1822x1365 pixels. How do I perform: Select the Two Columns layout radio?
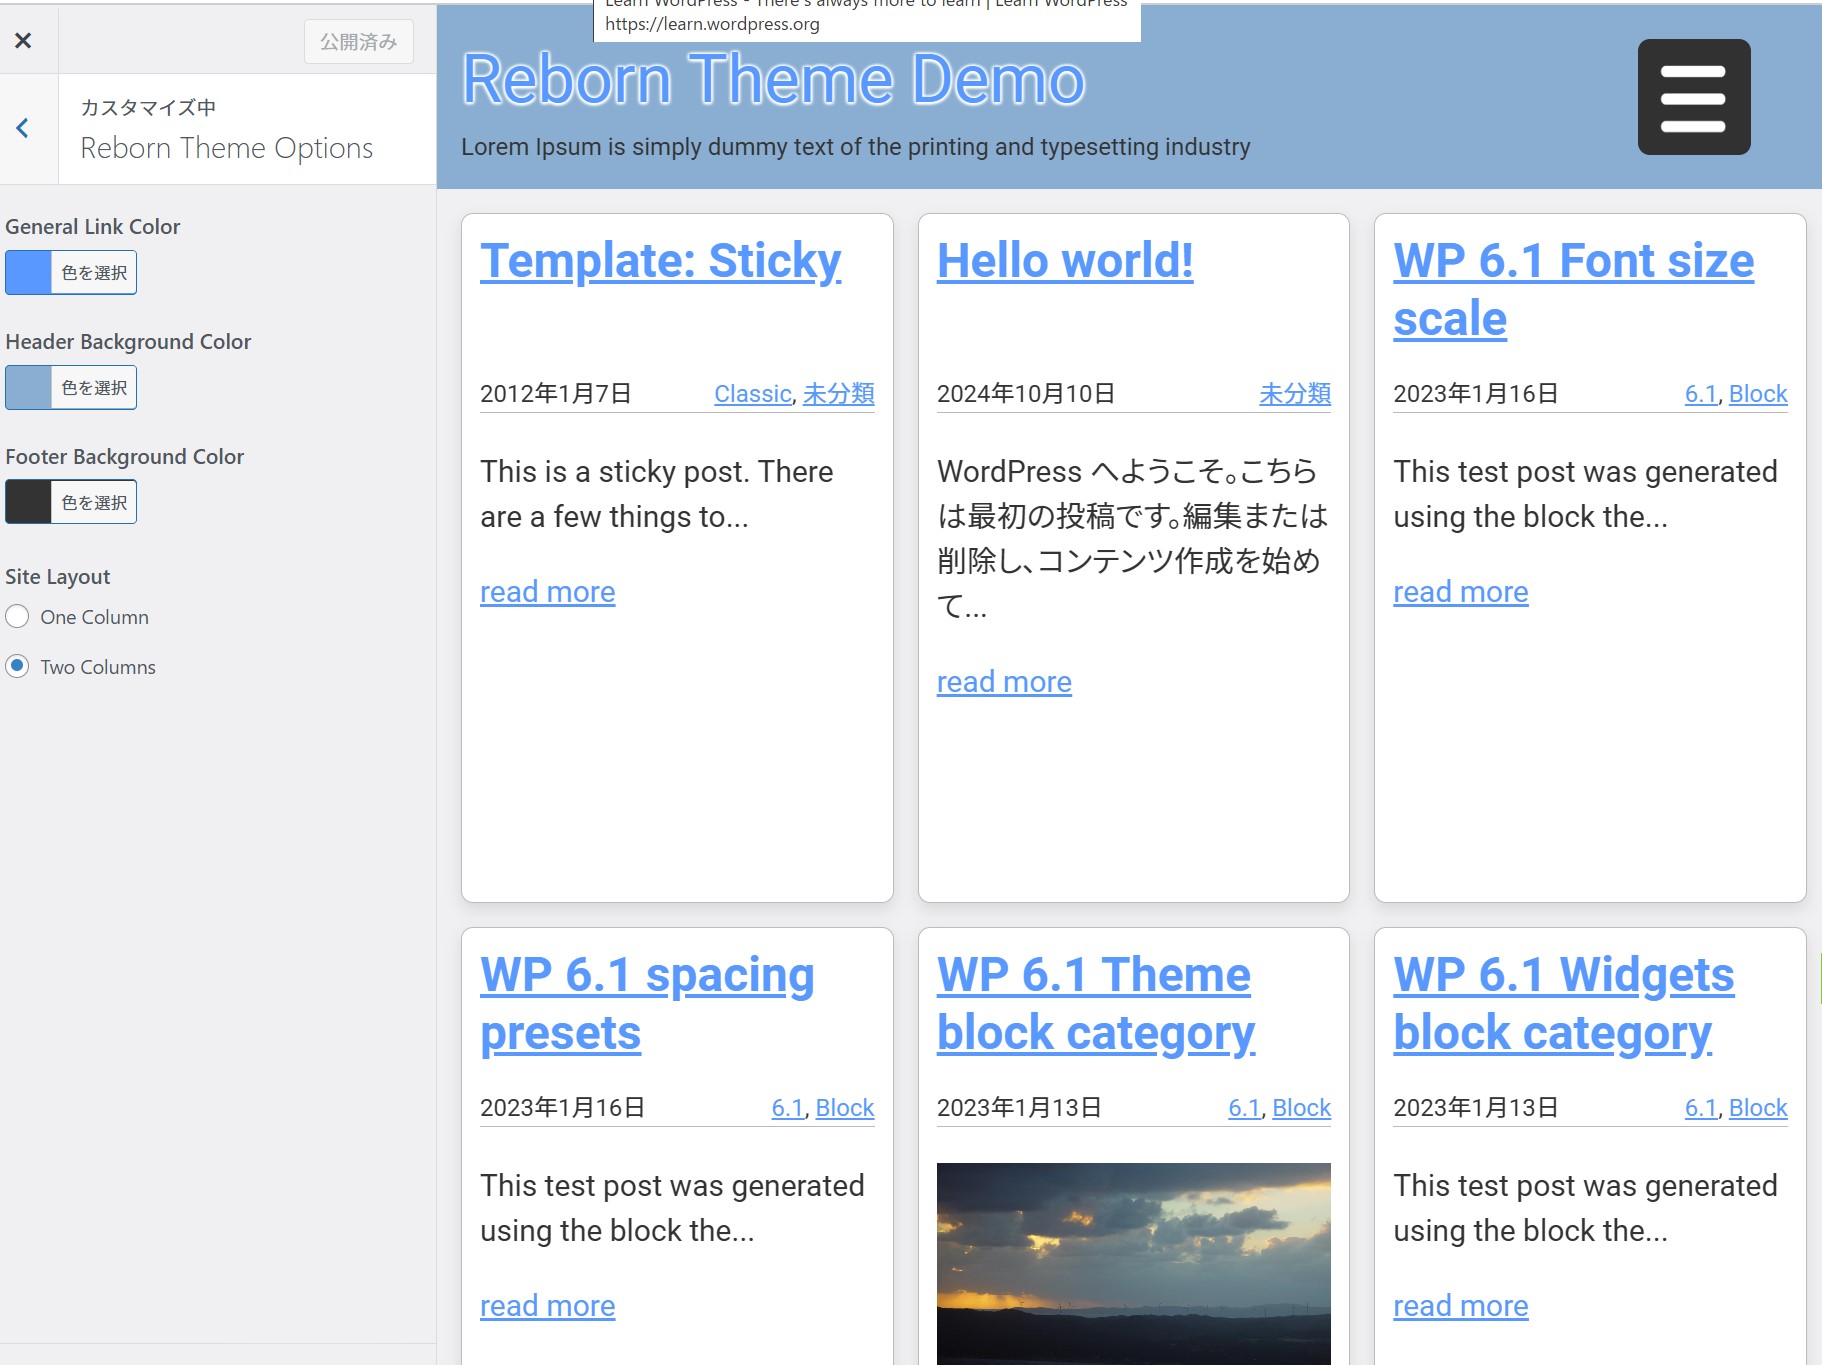(18, 666)
